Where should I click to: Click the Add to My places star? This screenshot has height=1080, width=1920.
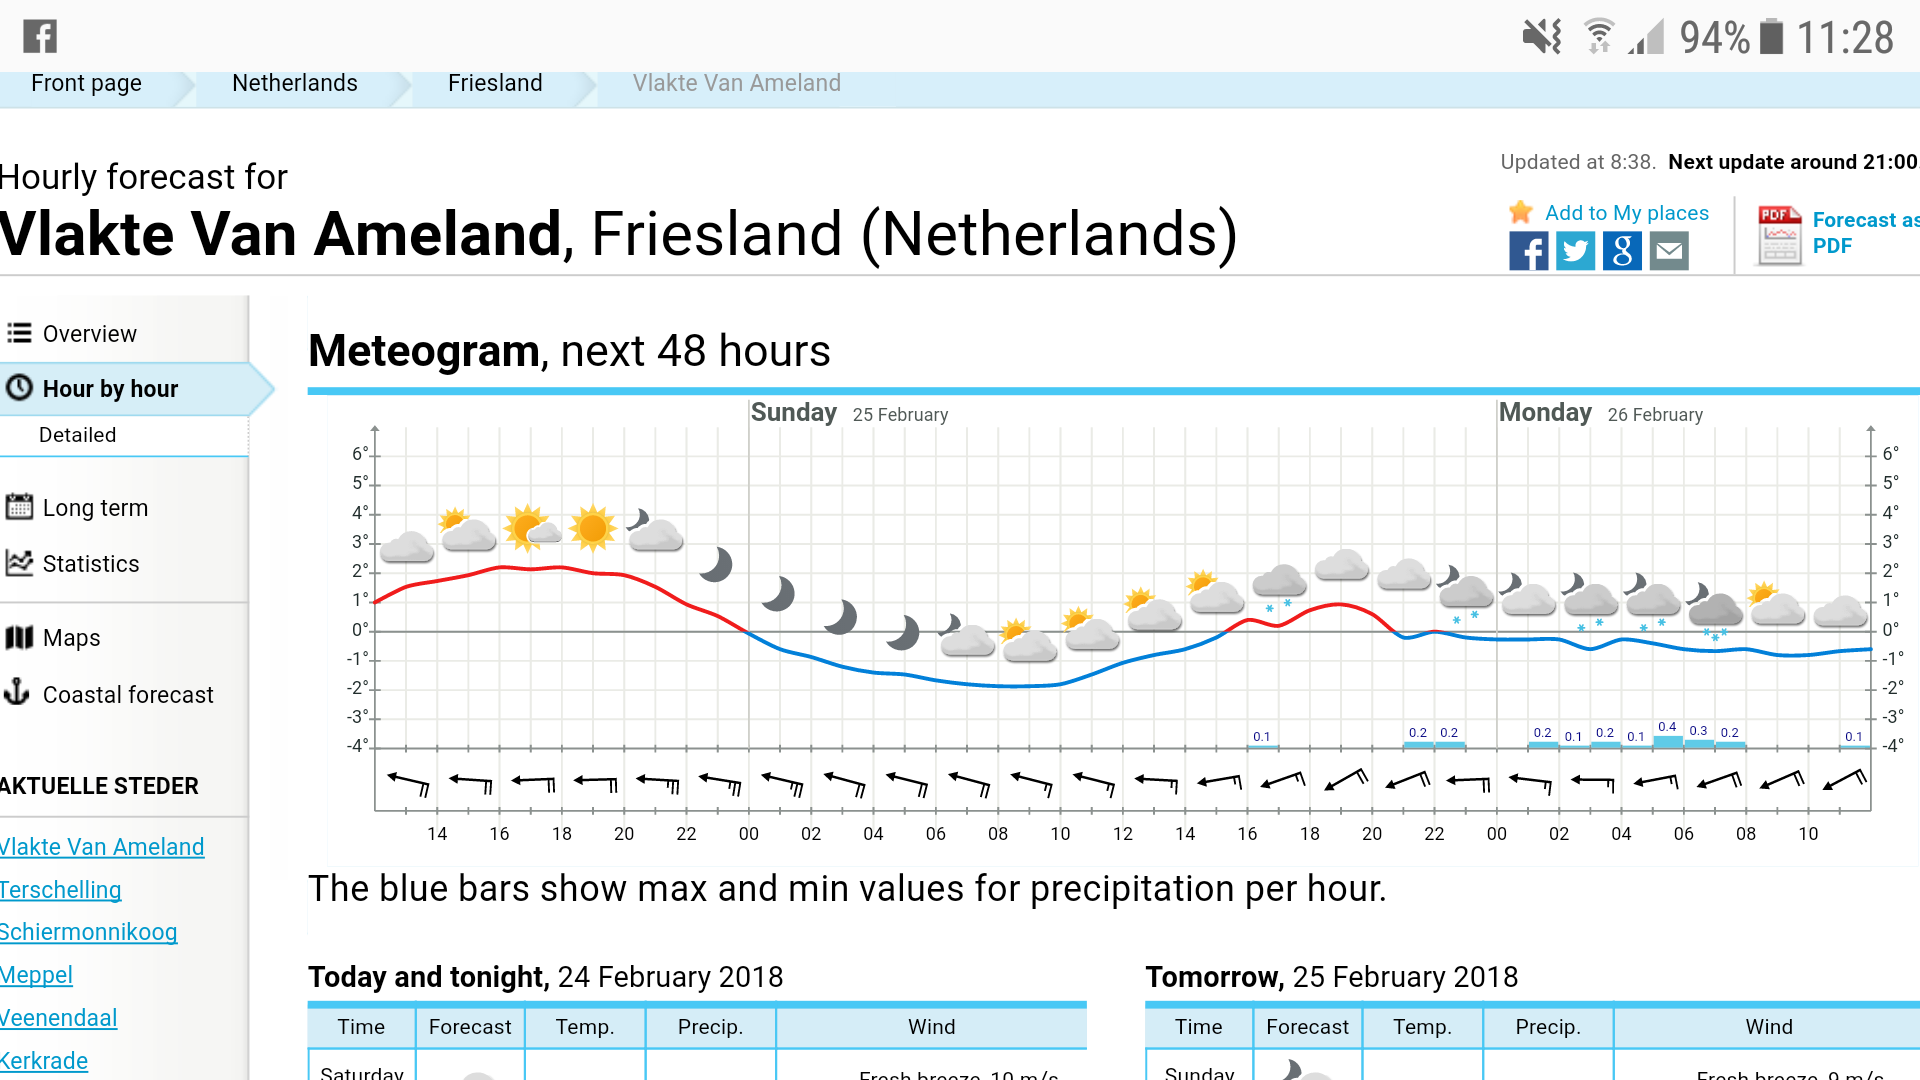pyautogui.click(x=1521, y=212)
